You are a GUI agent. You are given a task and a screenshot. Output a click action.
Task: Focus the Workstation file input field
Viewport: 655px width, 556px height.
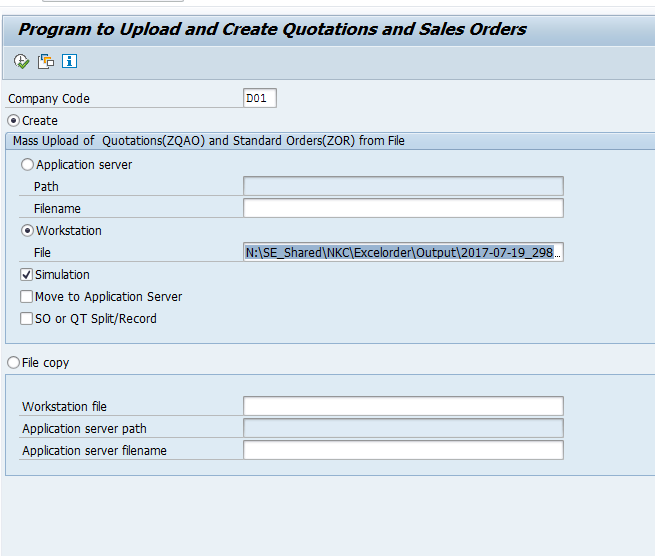[402, 406]
